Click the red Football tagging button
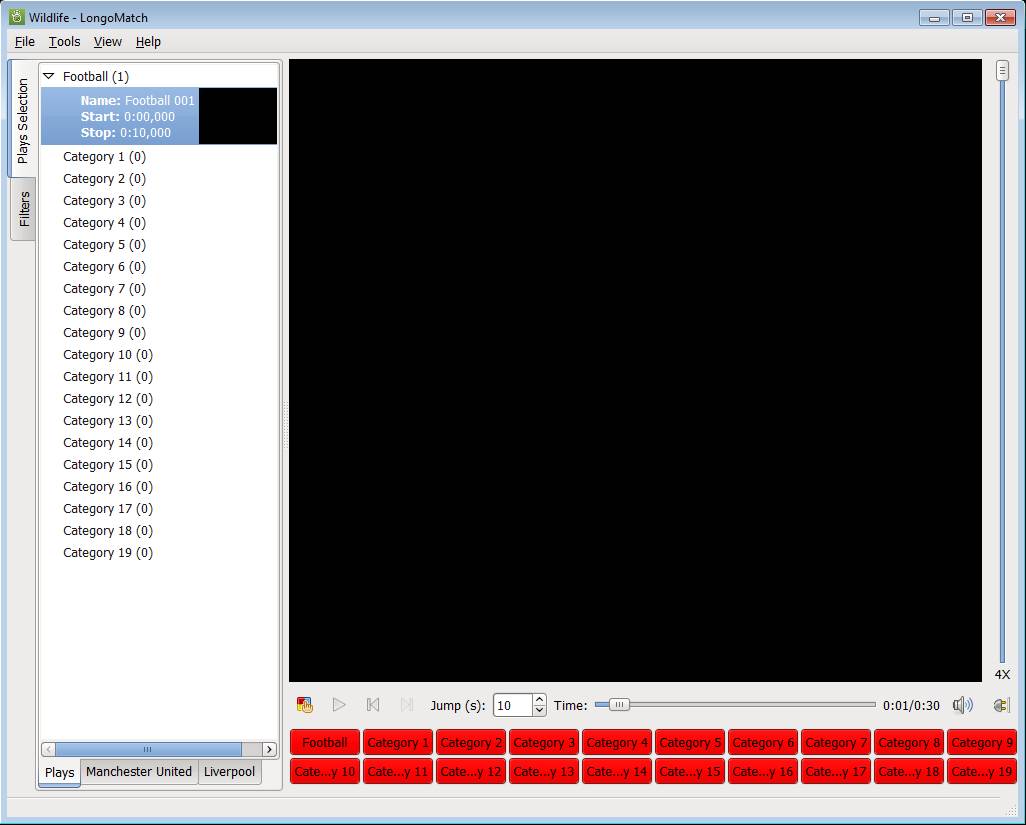This screenshot has height=825, width=1026. point(325,743)
